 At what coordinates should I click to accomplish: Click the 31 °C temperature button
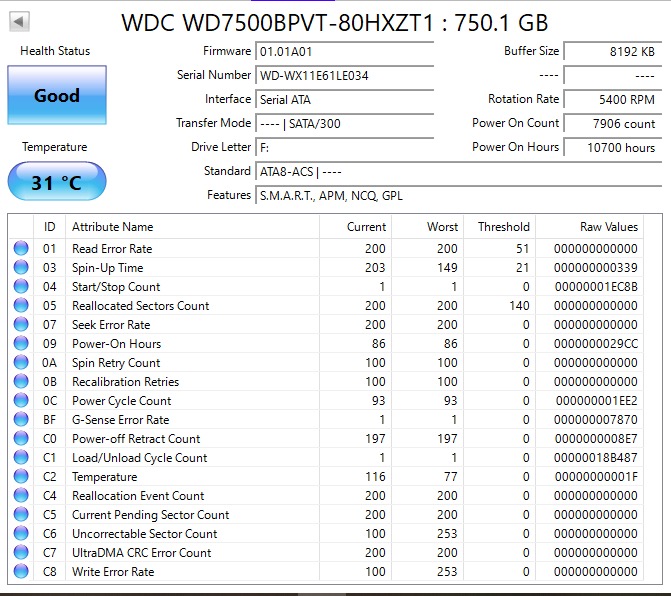[57, 182]
